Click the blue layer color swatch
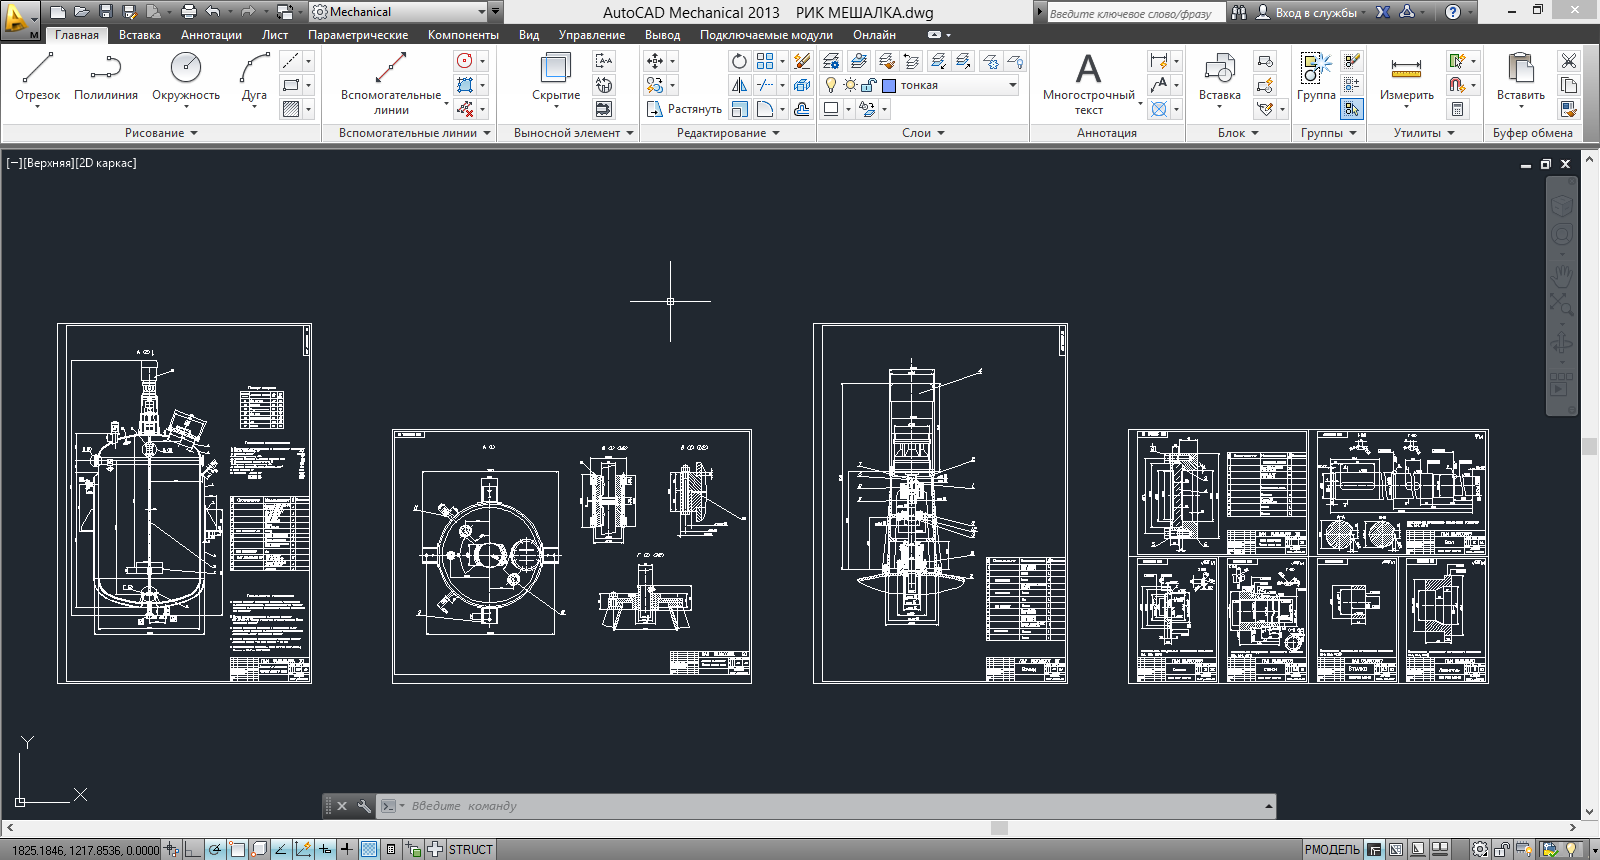This screenshot has height=860, width=1600. (888, 85)
